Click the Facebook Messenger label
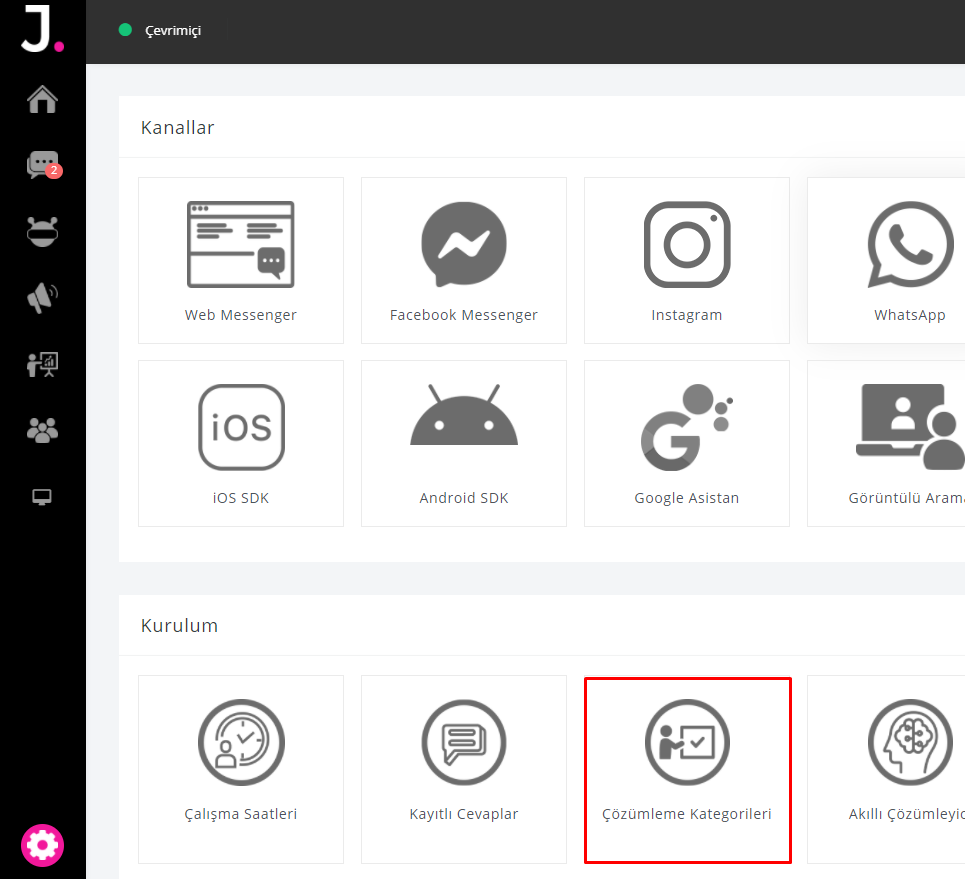Screen dimensions: 965x879 (x=464, y=315)
